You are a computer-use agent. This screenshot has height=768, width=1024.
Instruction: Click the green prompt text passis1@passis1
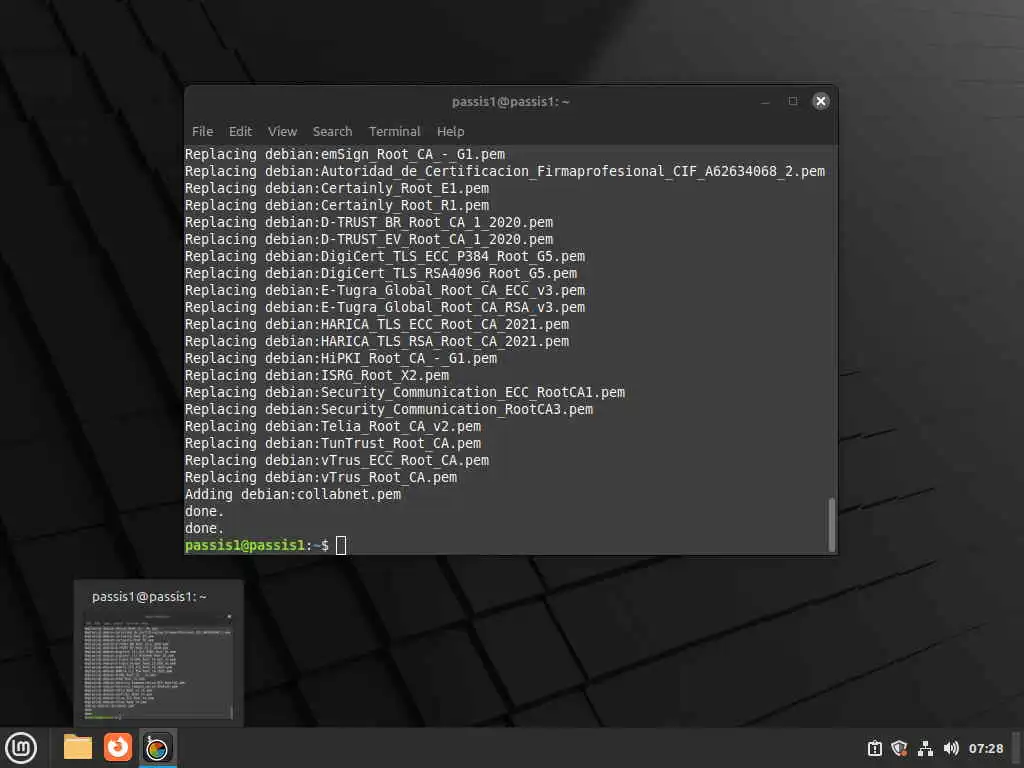click(x=245, y=545)
